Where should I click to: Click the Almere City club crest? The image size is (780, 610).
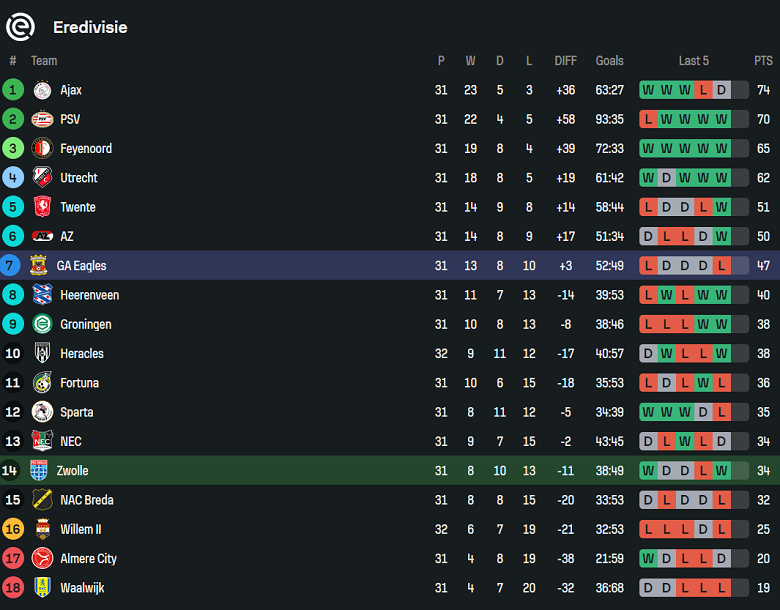click(42, 558)
